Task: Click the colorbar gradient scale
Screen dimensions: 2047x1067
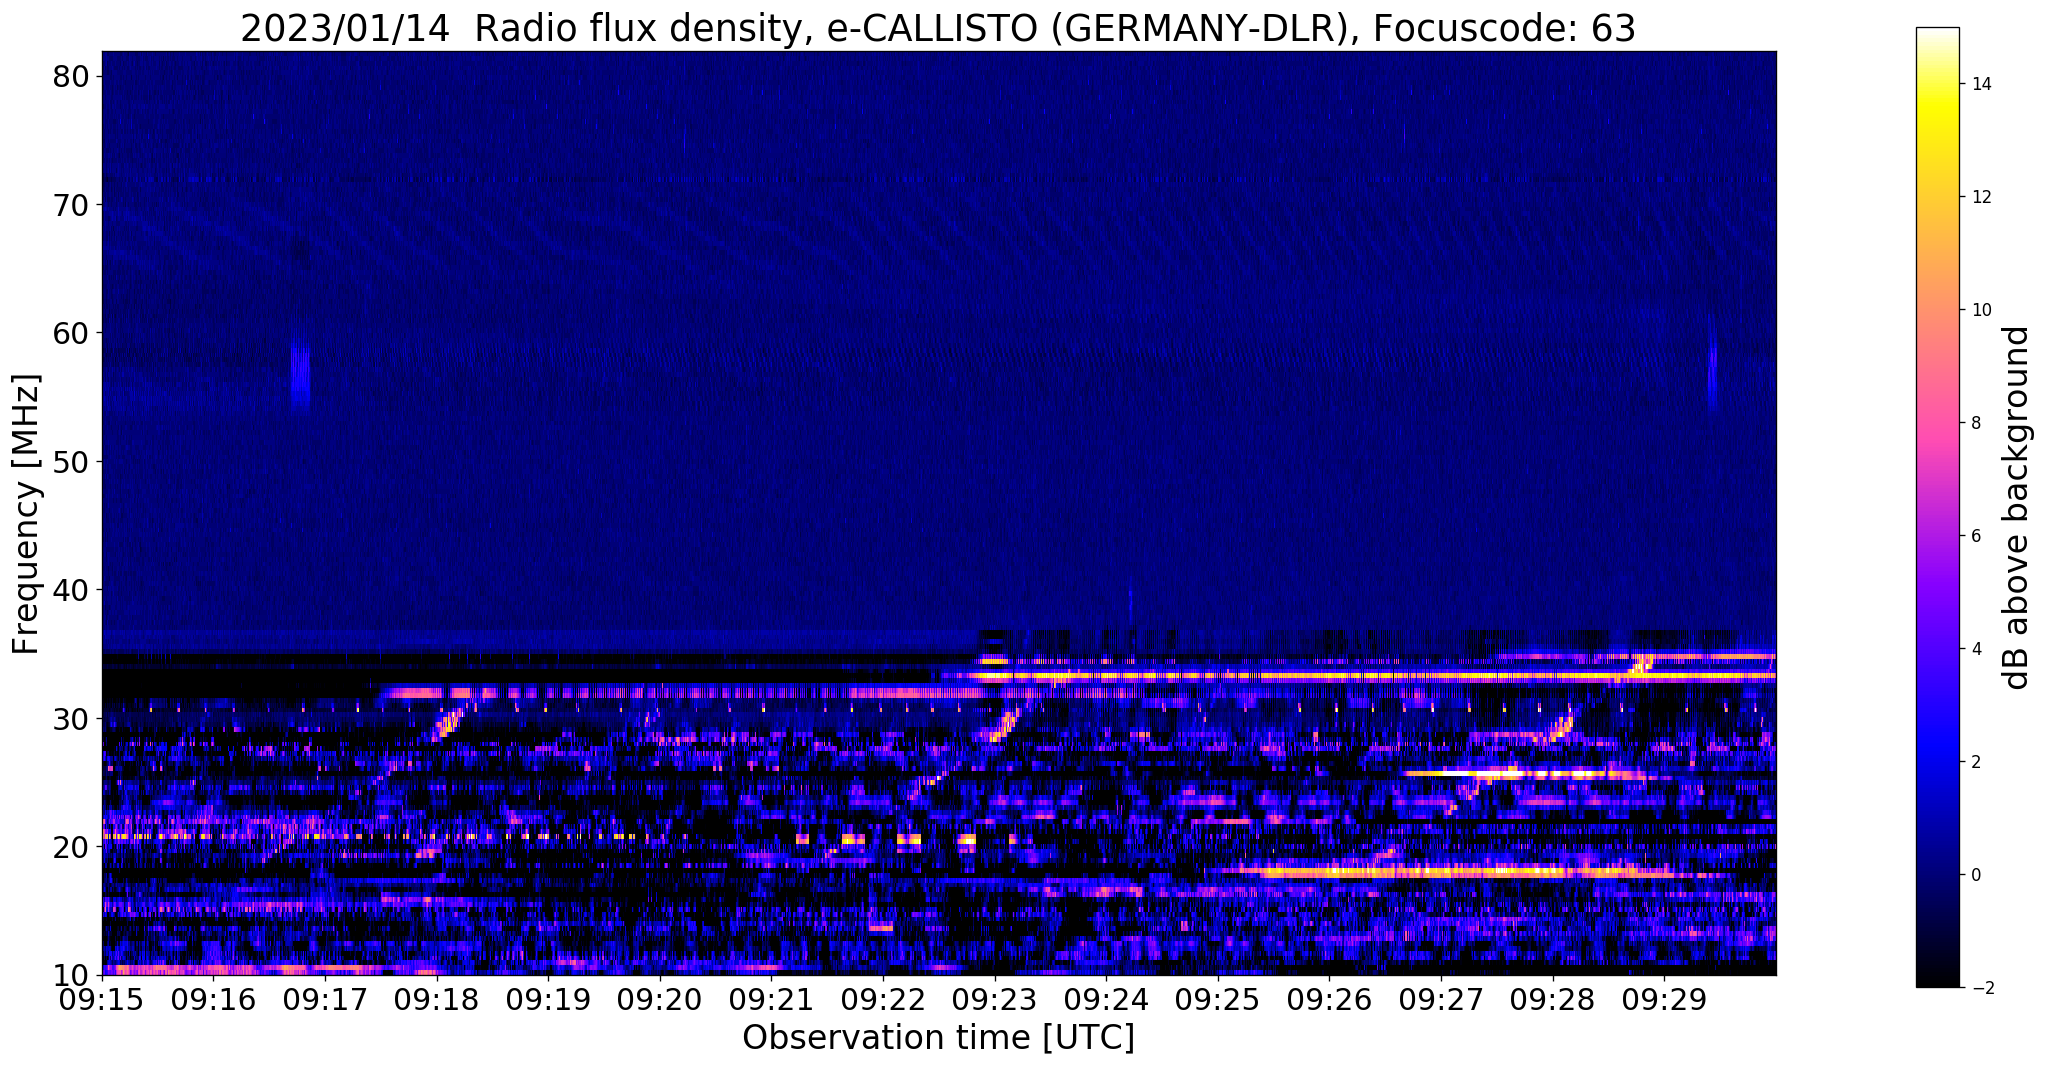Action: (x=1937, y=507)
